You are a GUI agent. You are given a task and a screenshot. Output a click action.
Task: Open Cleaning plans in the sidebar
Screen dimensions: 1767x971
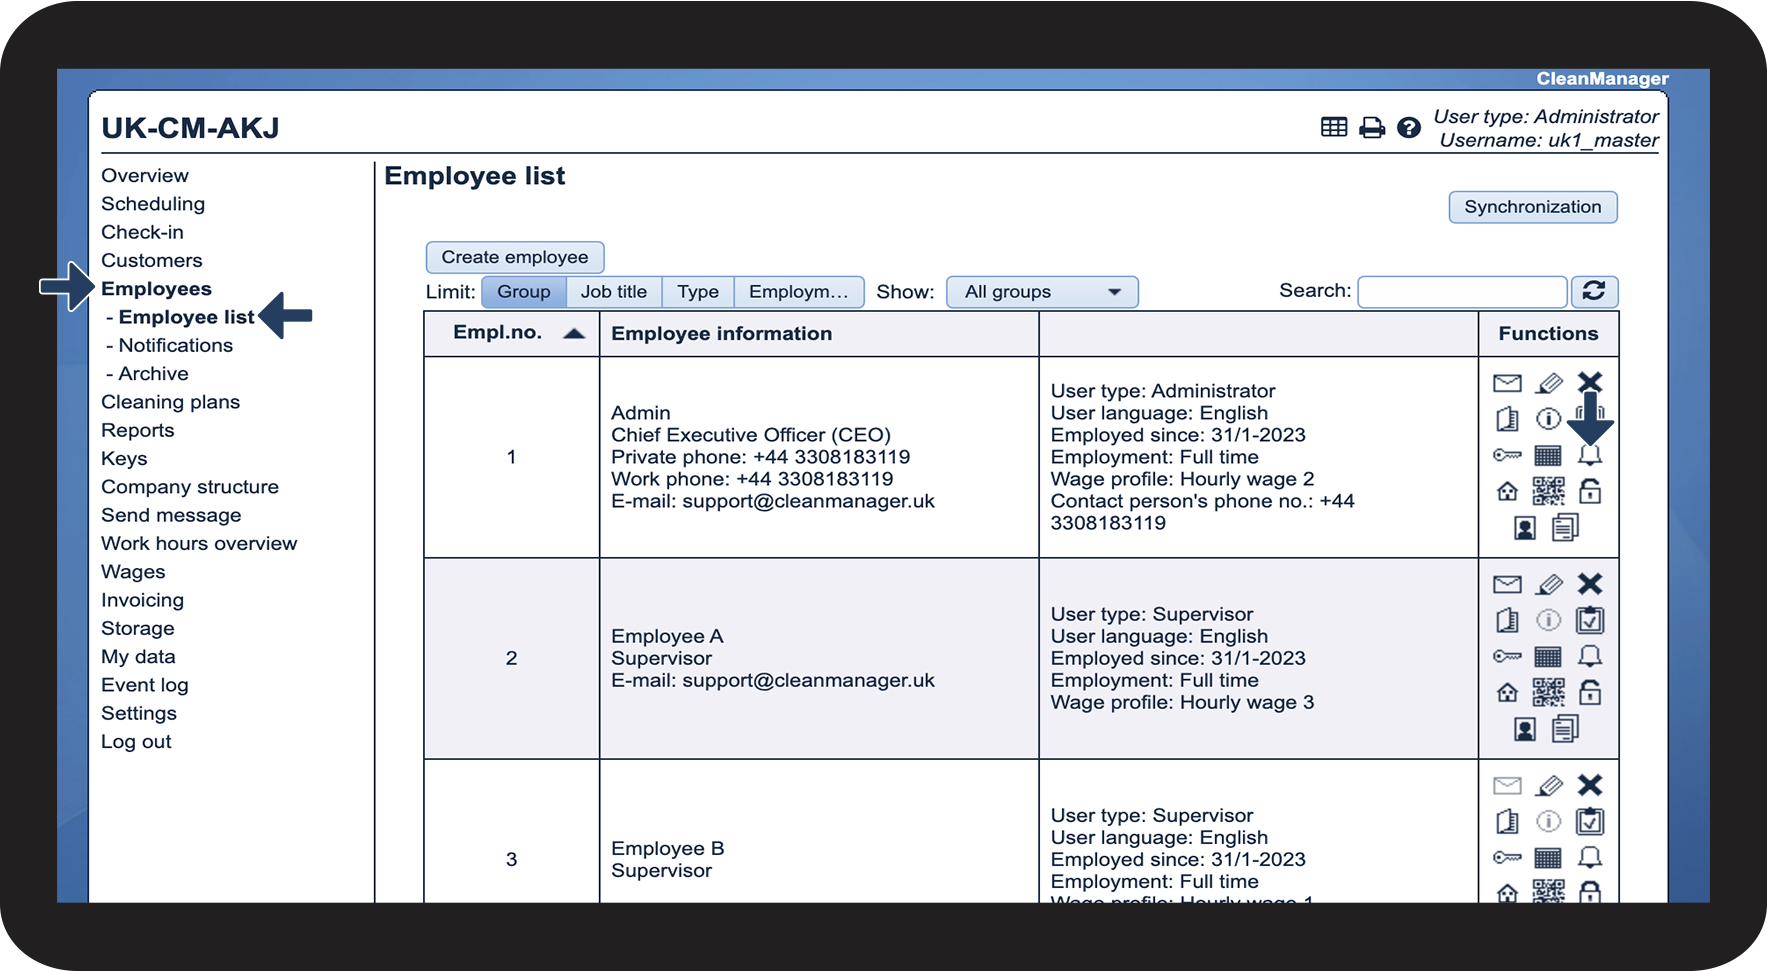click(x=170, y=402)
